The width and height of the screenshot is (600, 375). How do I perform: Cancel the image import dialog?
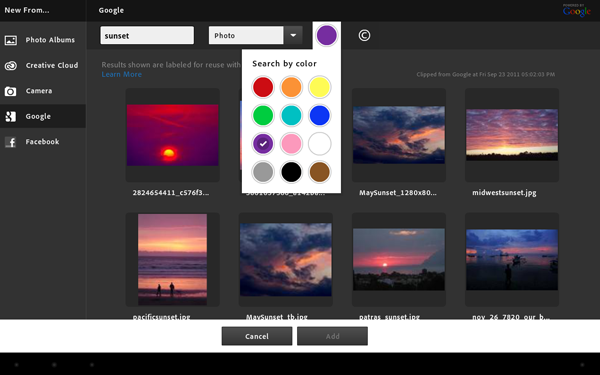coord(257,336)
